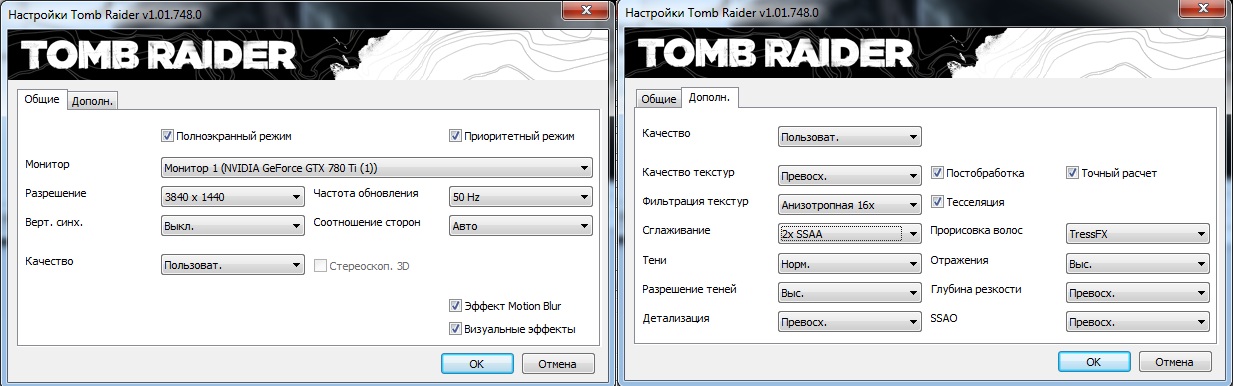Open the Фильтрация текстур dropdown
The width and height of the screenshot is (1234, 386).
point(849,205)
